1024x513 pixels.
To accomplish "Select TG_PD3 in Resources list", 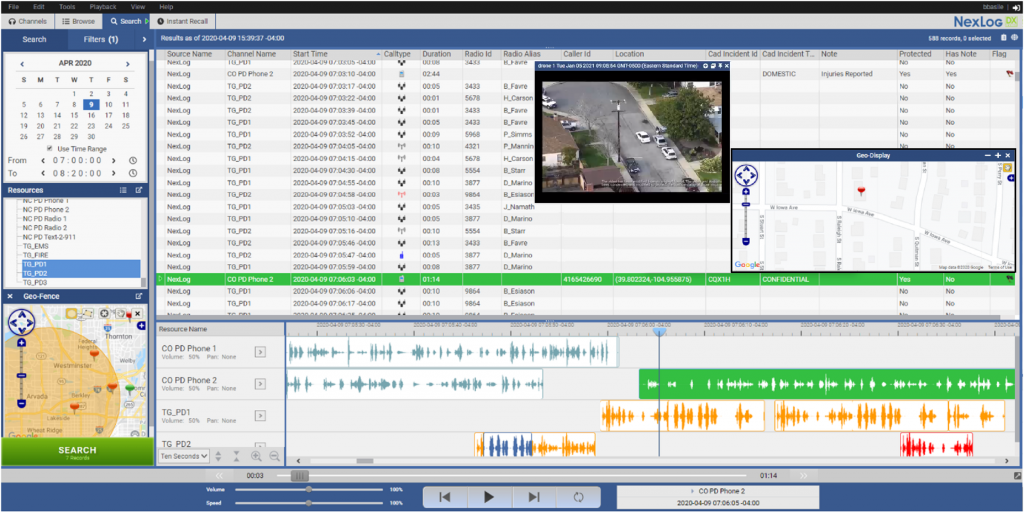I will [x=35, y=283].
